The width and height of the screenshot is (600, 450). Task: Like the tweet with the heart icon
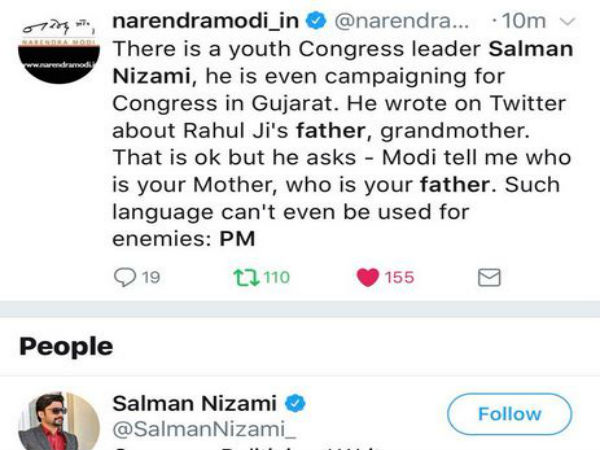pyautogui.click(x=366, y=277)
